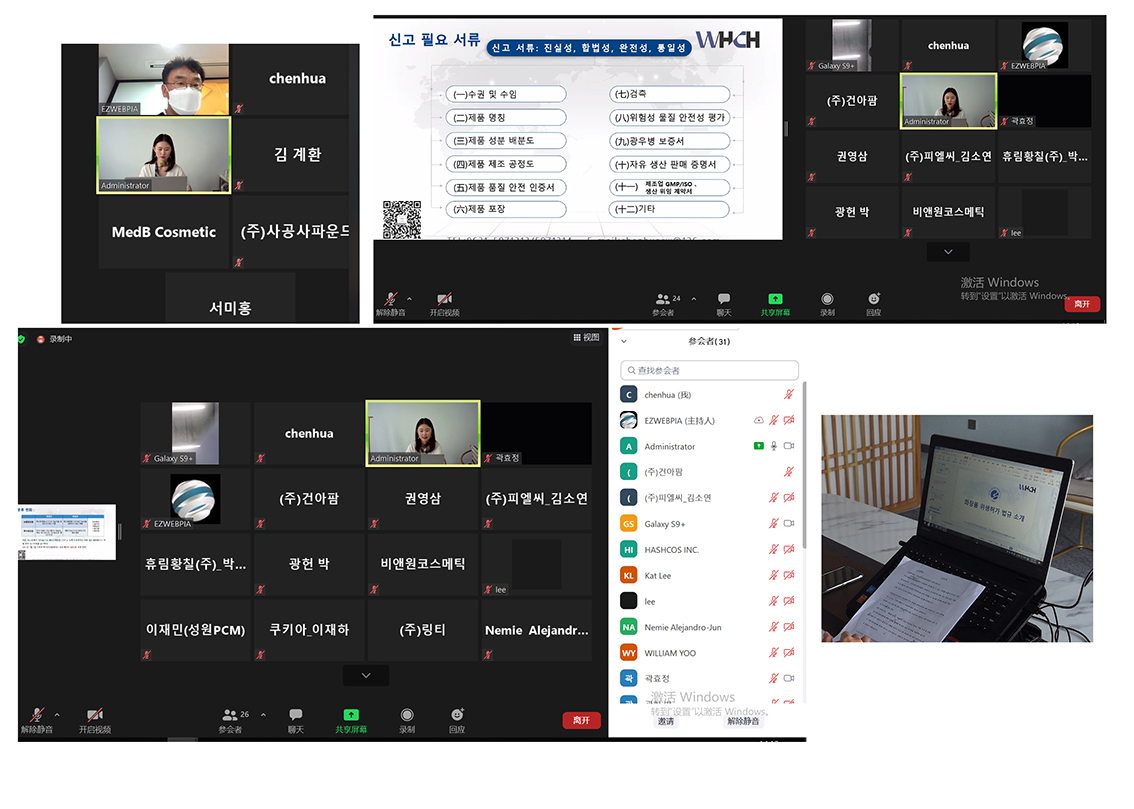Screen dimensions: 1134x809
Task: Click the participants panel vertical scrollbar
Action: click(804, 466)
